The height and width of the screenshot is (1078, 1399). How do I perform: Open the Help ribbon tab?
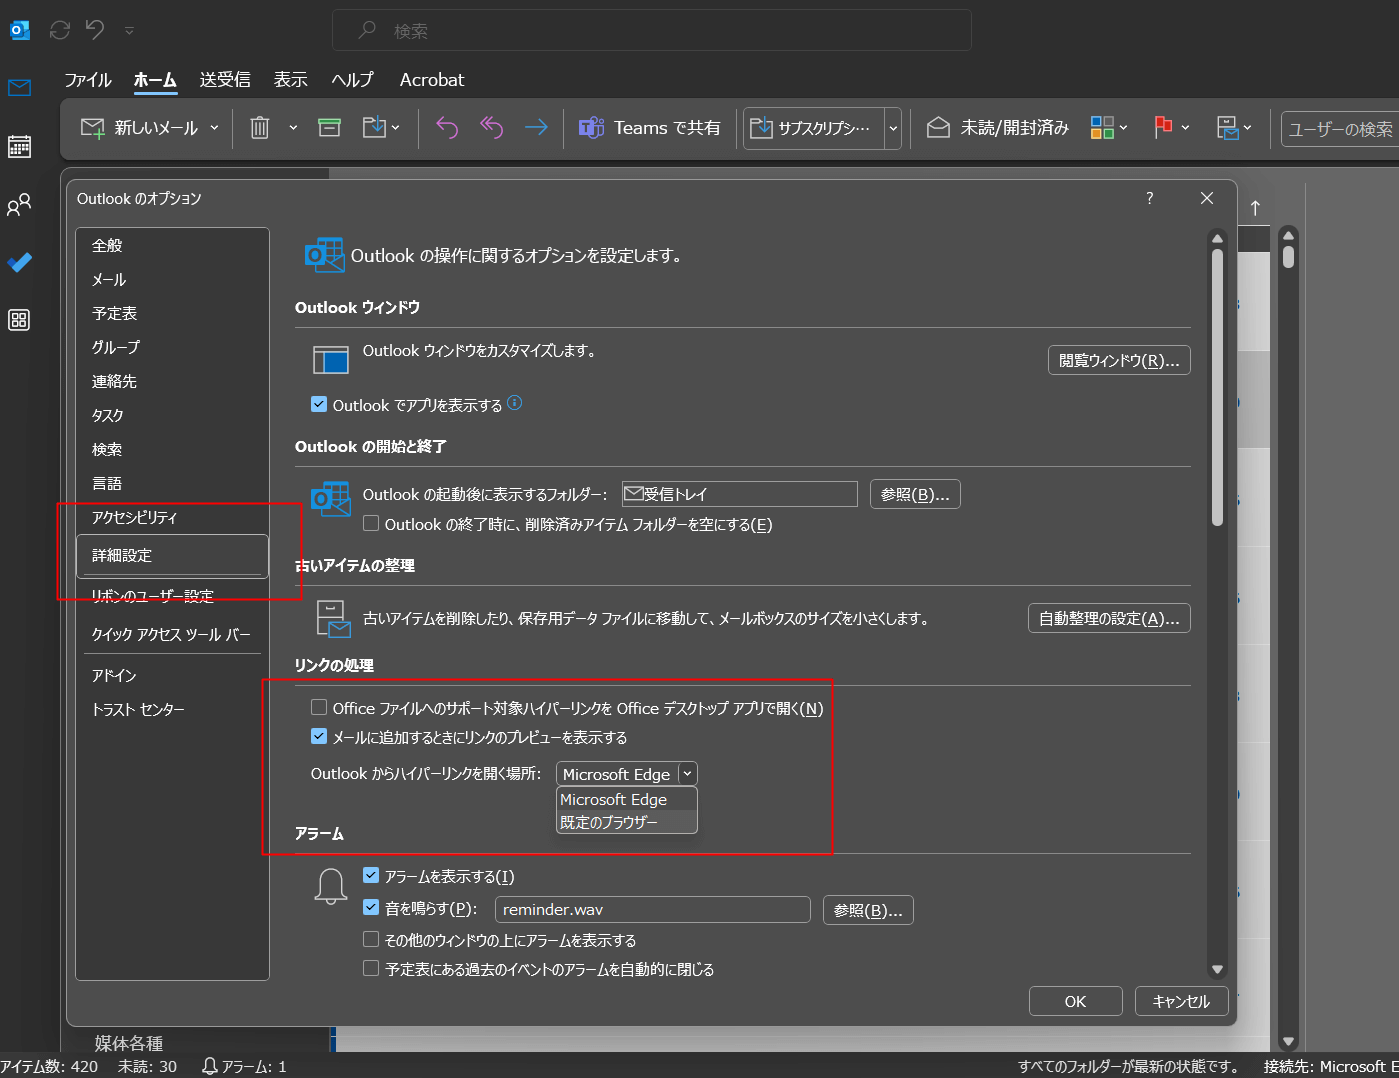tap(353, 80)
